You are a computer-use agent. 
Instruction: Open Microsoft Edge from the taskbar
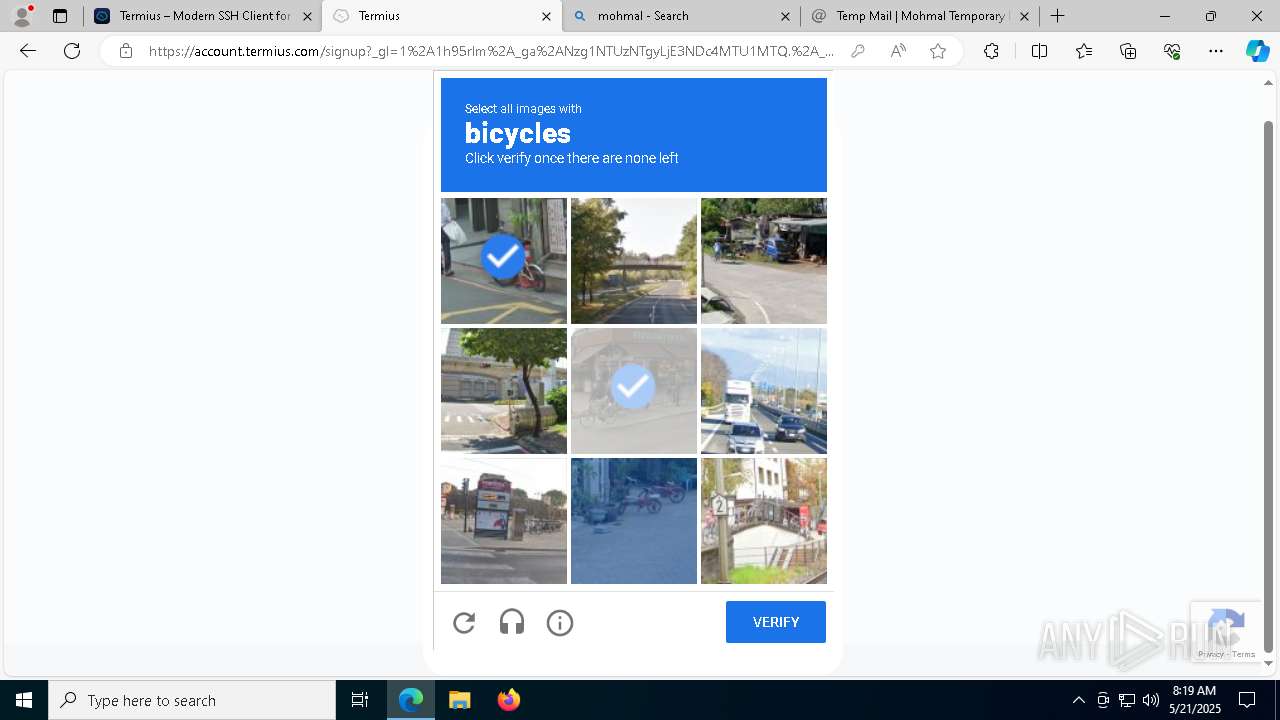(x=411, y=700)
